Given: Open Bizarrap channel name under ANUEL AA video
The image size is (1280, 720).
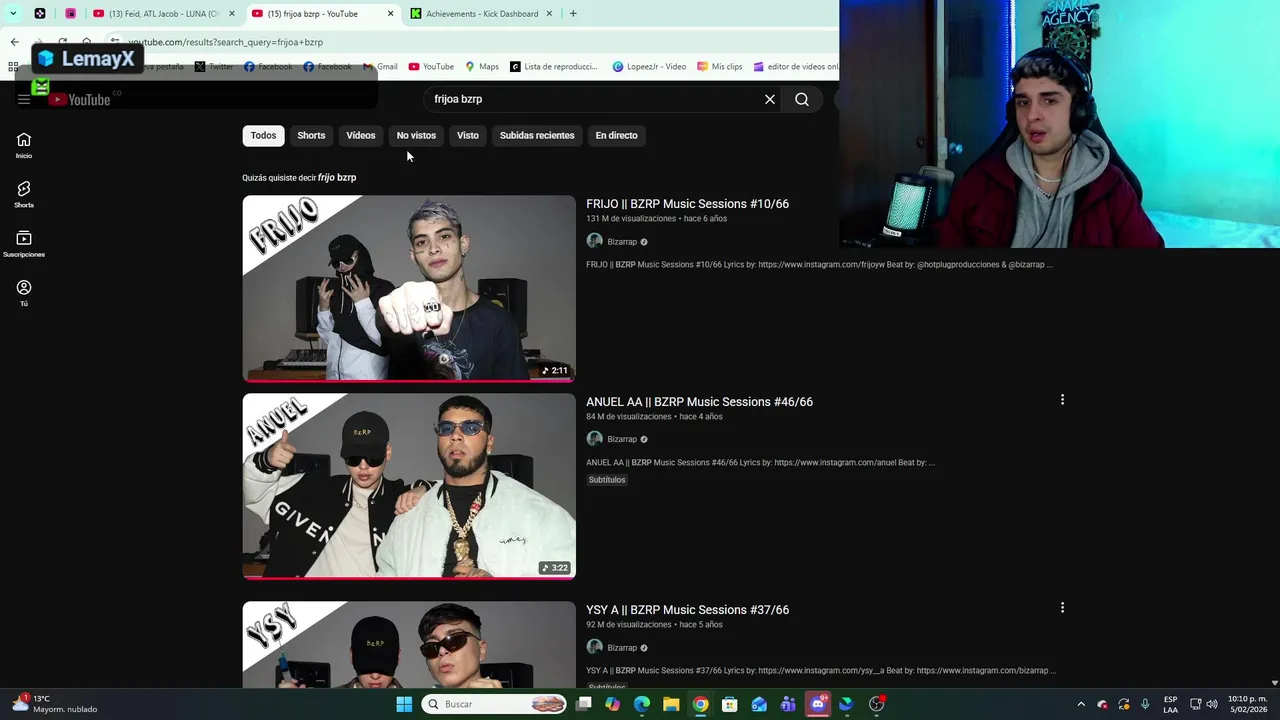Looking at the screenshot, I should coord(622,439).
